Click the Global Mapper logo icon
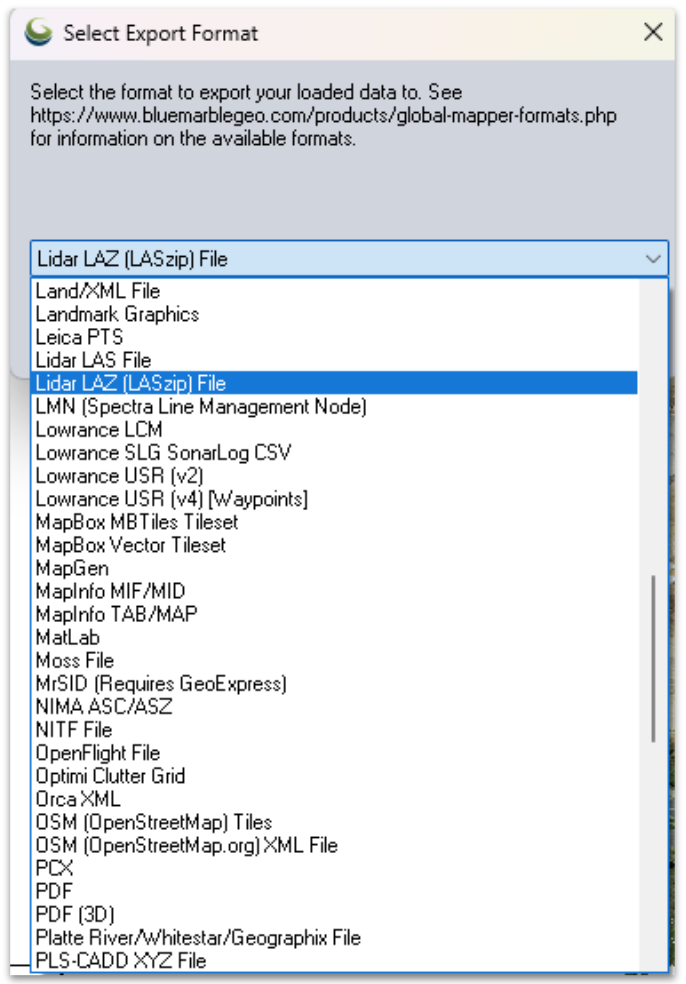Image resolution: width=686 pixels, height=984 pixels. click(x=38, y=33)
